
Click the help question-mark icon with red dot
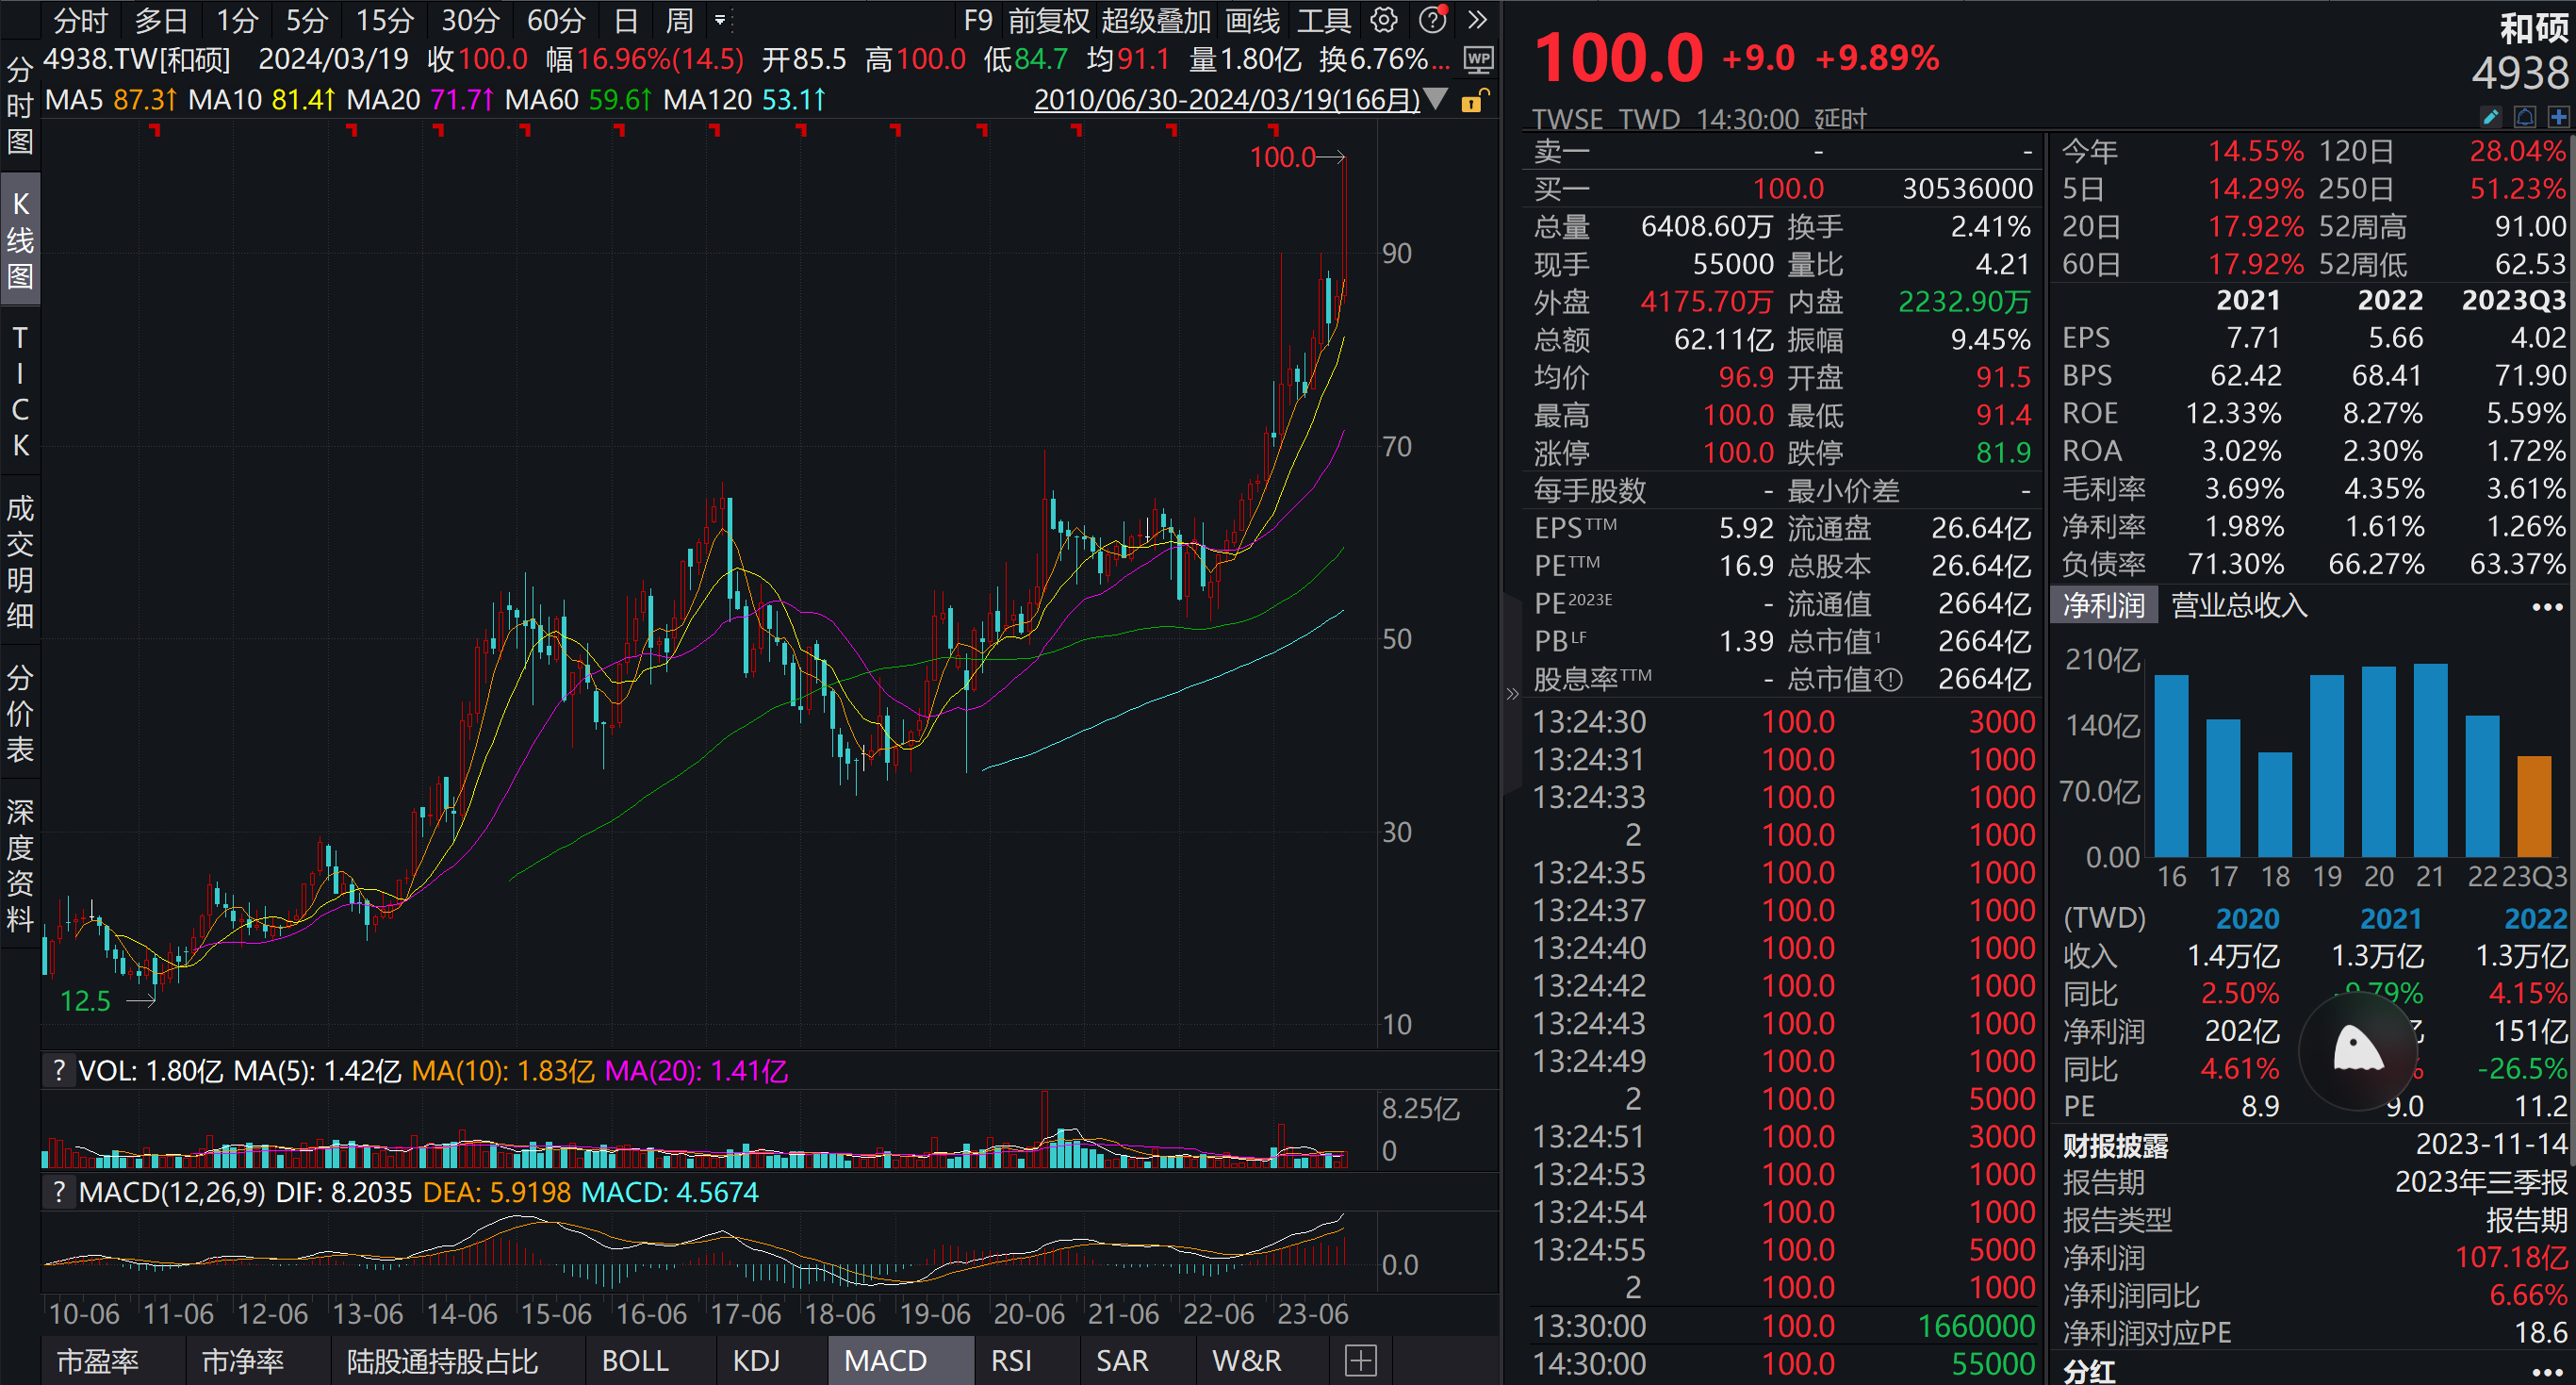tap(1431, 20)
